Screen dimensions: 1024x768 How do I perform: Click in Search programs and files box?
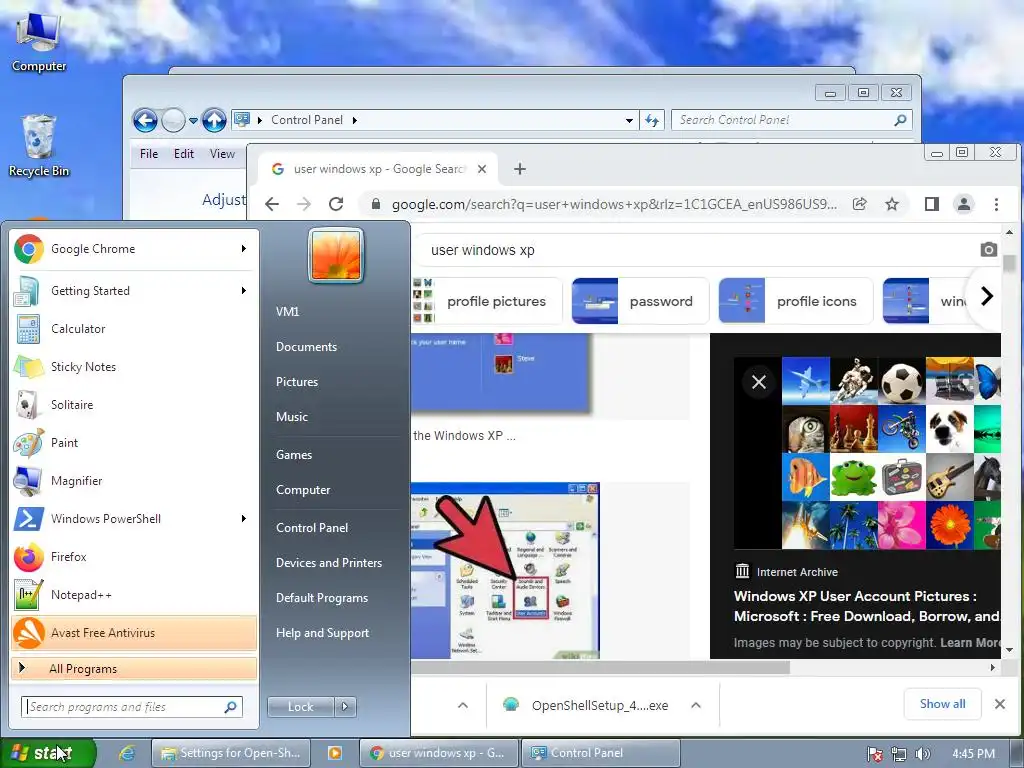click(x=133, y=707)
